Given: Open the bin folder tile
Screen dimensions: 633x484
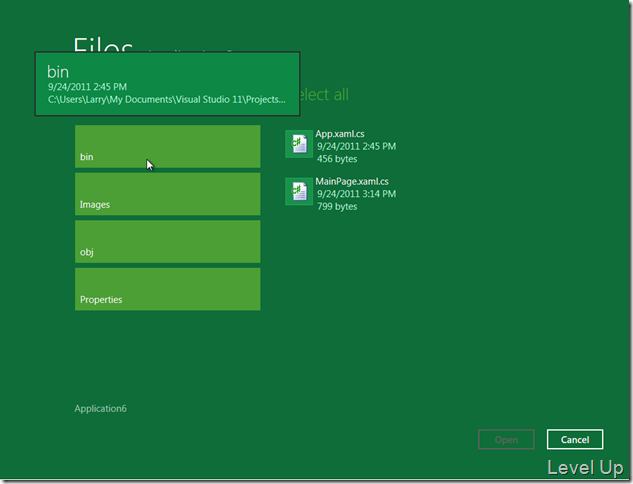Looking at the screenshot, I should tap(168, 146).
